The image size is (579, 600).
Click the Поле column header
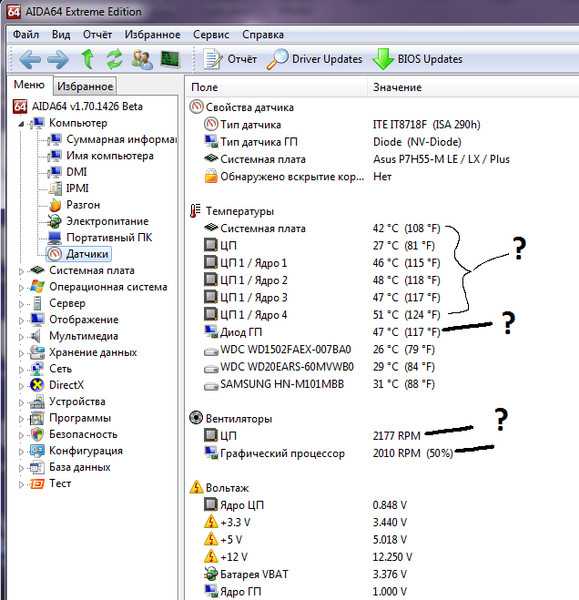(x=276, y=87)
